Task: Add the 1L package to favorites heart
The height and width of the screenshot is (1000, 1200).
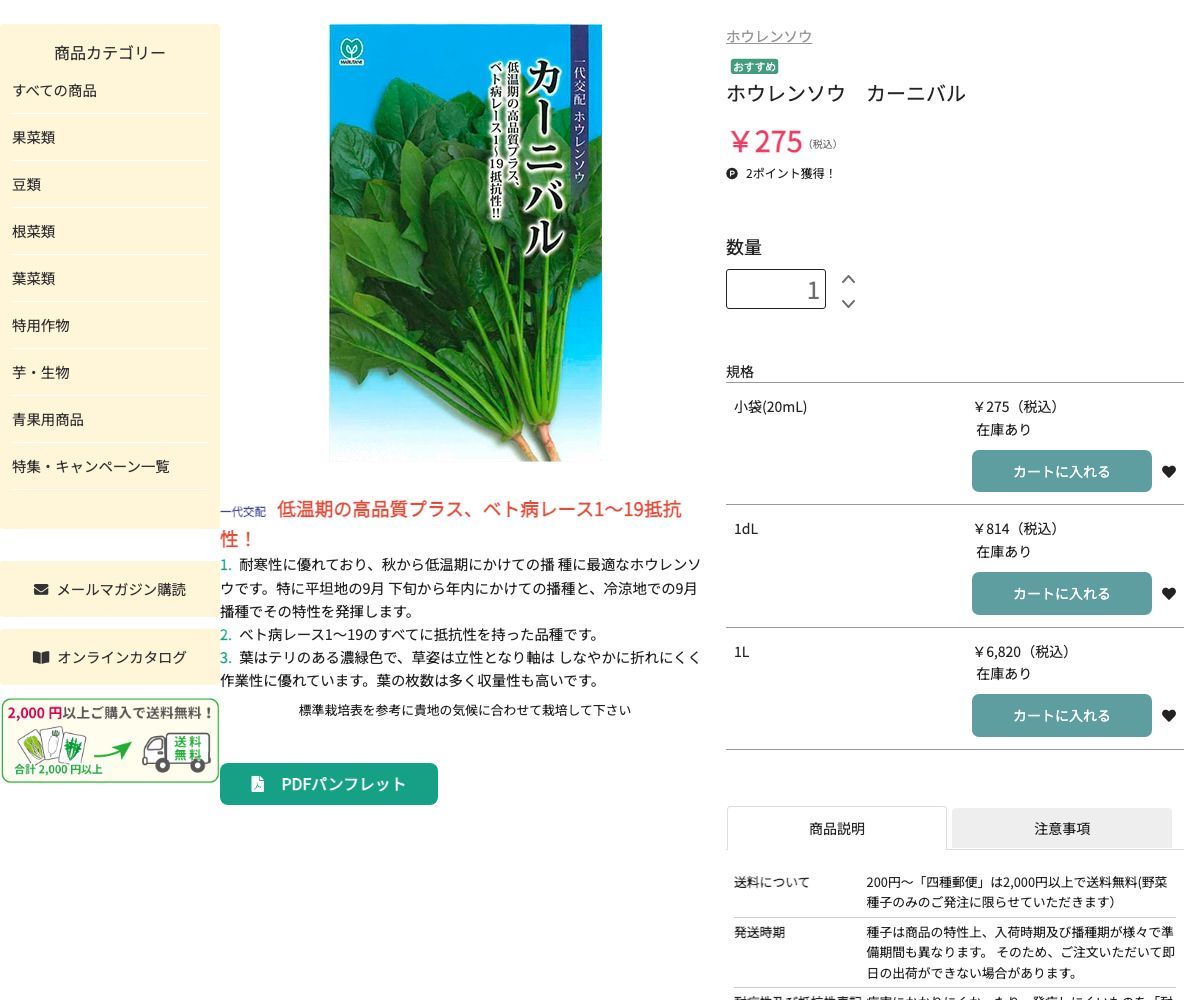Action: coord(1168,715)
